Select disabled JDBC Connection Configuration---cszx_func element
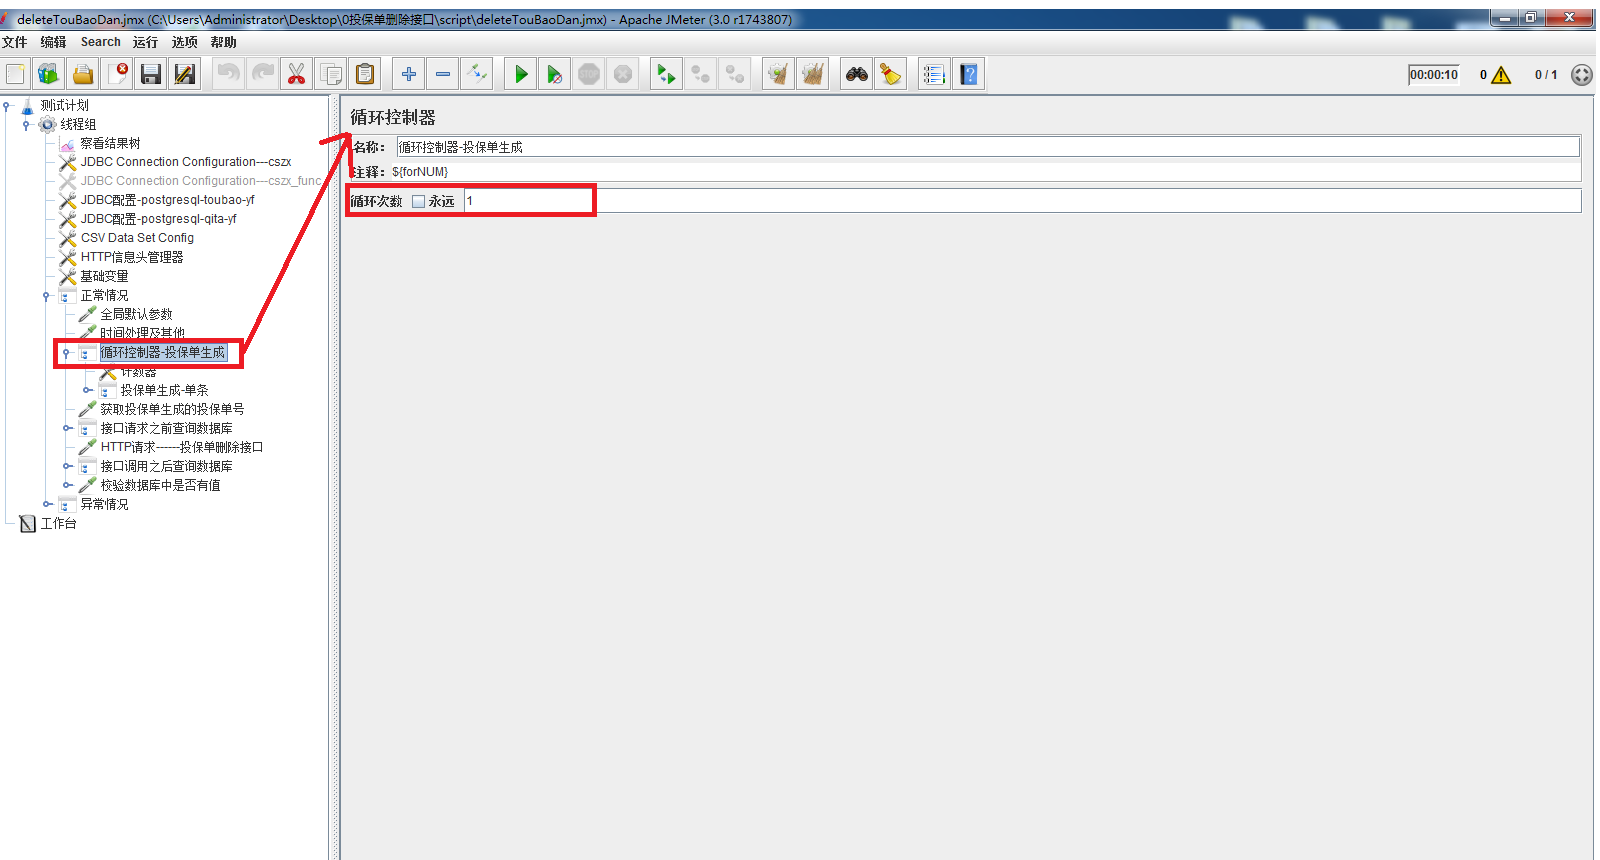 (201, 181)
